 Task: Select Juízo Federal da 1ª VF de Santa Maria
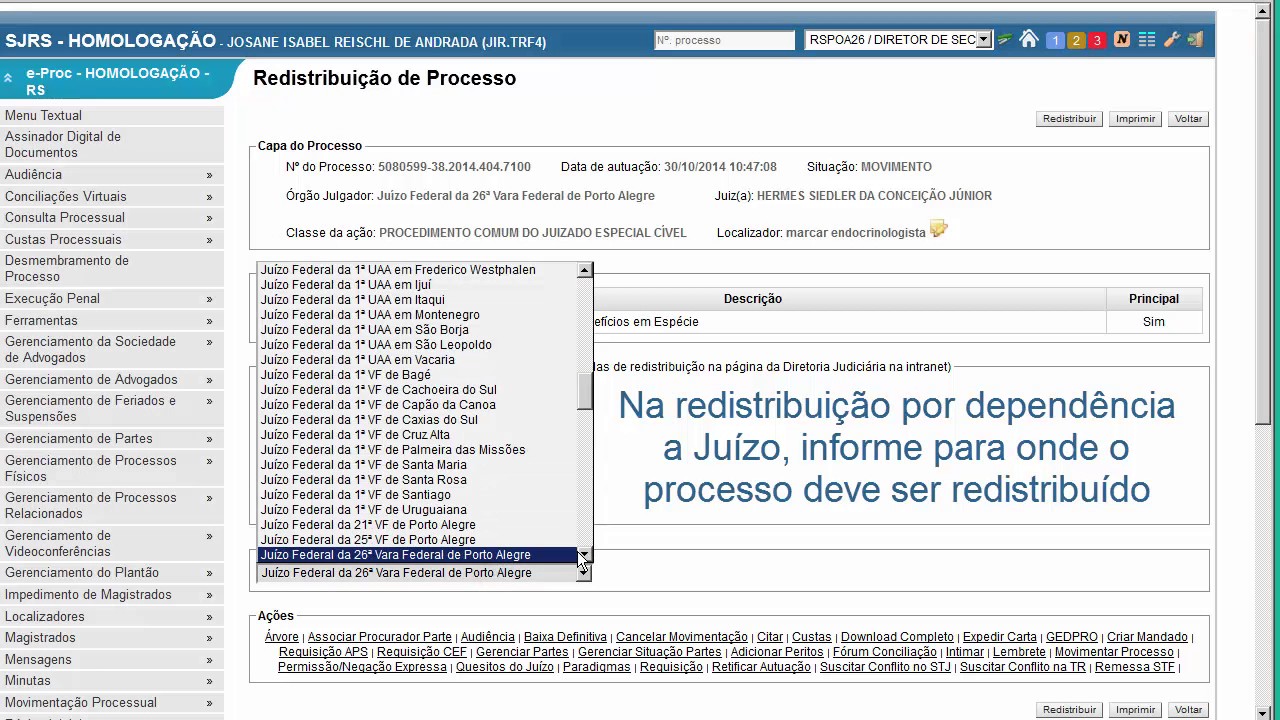pos(417,465)
